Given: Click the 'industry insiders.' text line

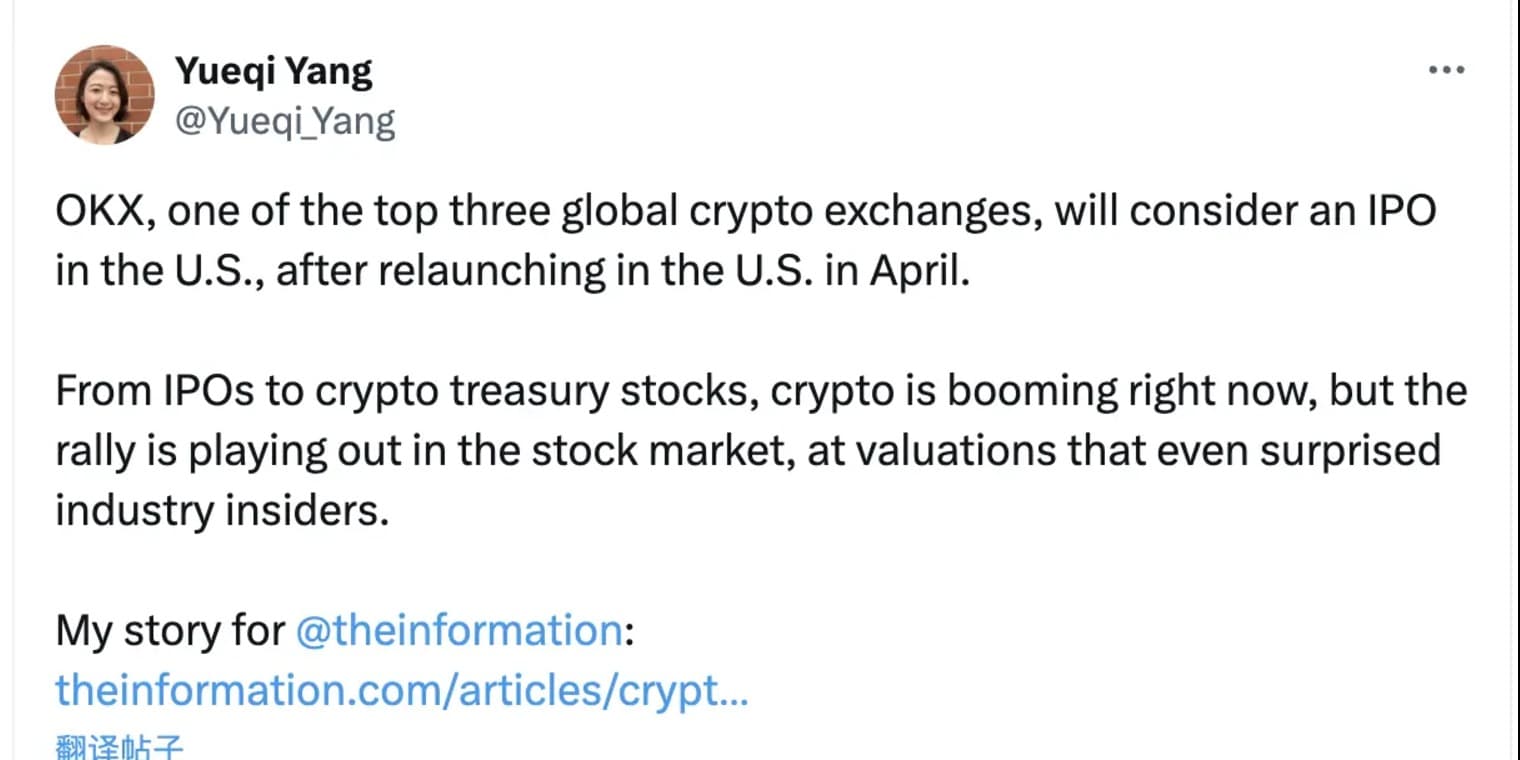Looking at the screenshot, I should coord(221,511).
